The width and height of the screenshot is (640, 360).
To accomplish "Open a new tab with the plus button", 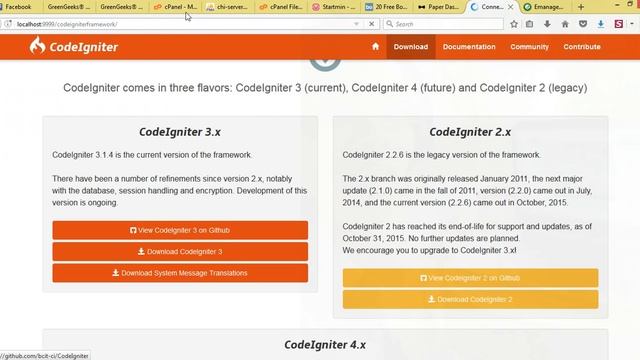I will pyautogui.click(x=581, y=7).
